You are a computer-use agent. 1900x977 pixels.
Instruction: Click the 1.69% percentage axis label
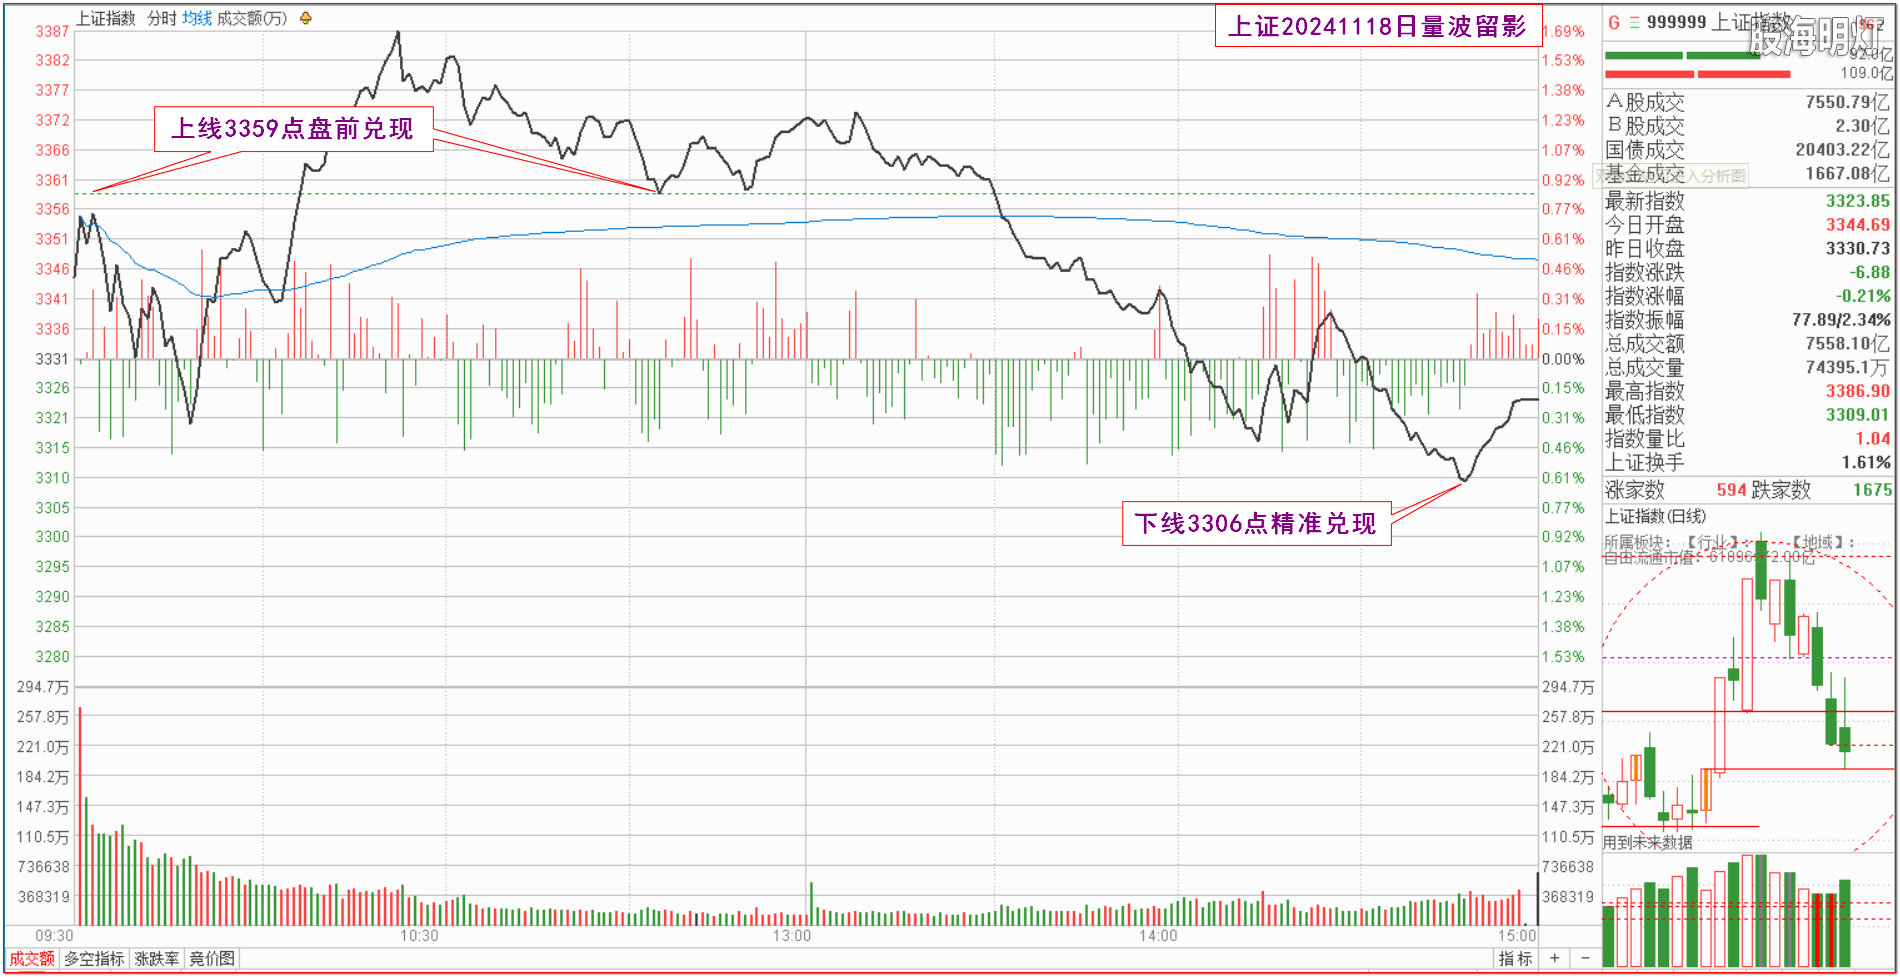[1563, 32]
